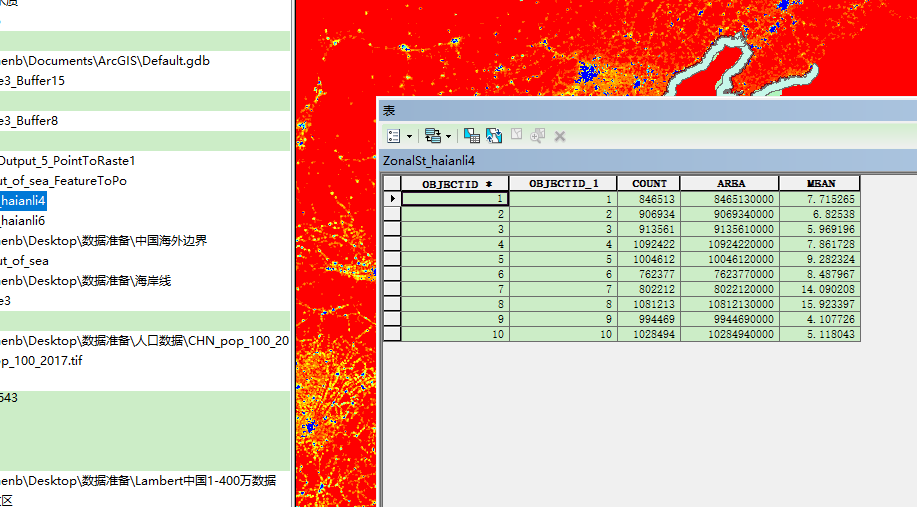Select the ut_of_sea_FeatureToPo layer
Viewport: 917px width, 507px height.
click(x=63, y=181)
